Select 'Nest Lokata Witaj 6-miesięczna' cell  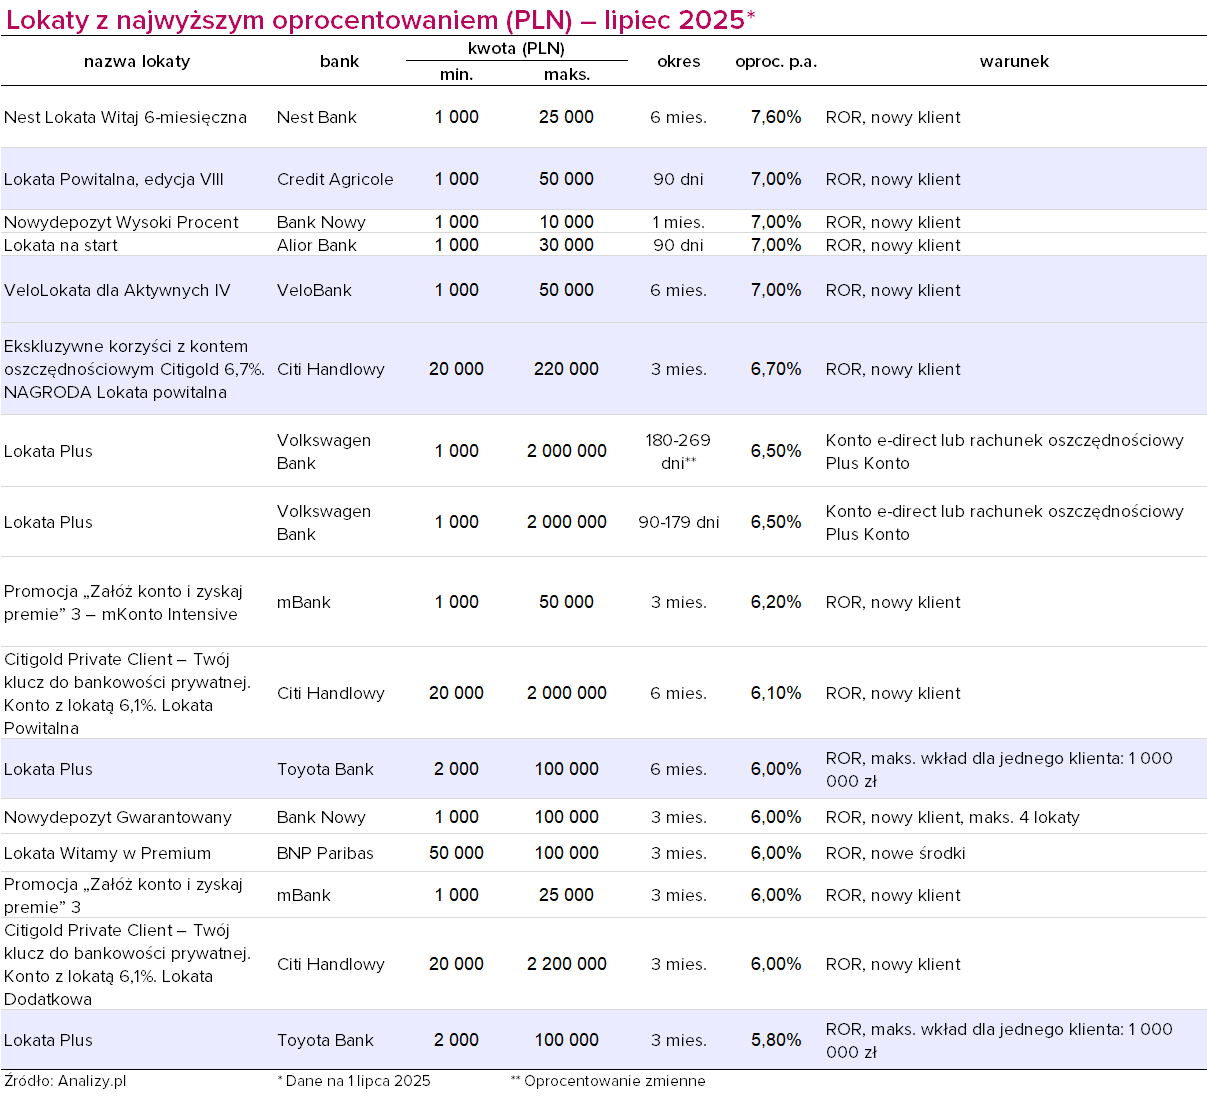[x=125, y=117]
